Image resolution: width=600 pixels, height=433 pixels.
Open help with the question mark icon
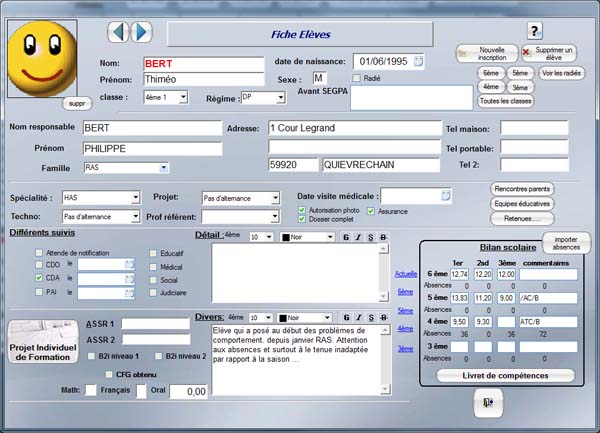pos(534,31)
